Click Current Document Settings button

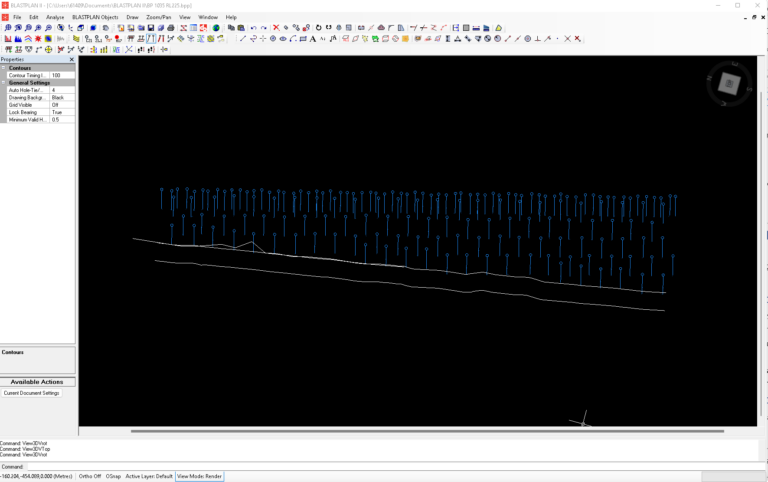tap(32, 393)
